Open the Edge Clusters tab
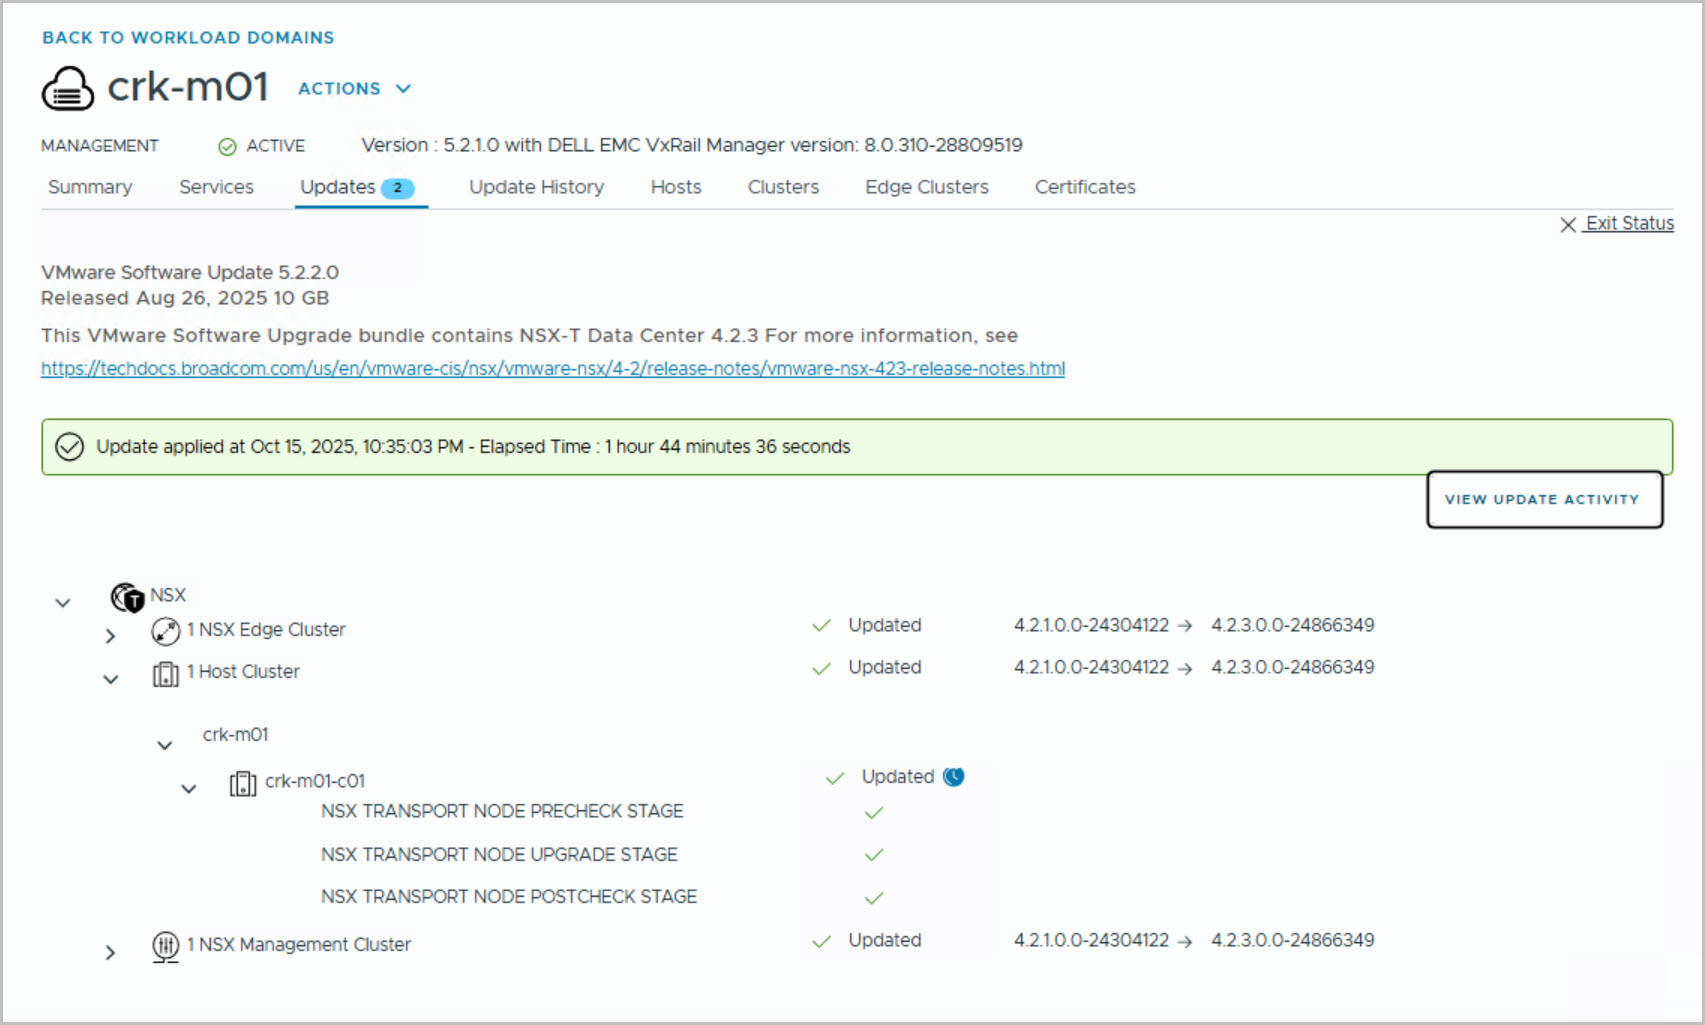Image resolution: width=1705 pixels, height=1025 pixels. tap(926, 187)
